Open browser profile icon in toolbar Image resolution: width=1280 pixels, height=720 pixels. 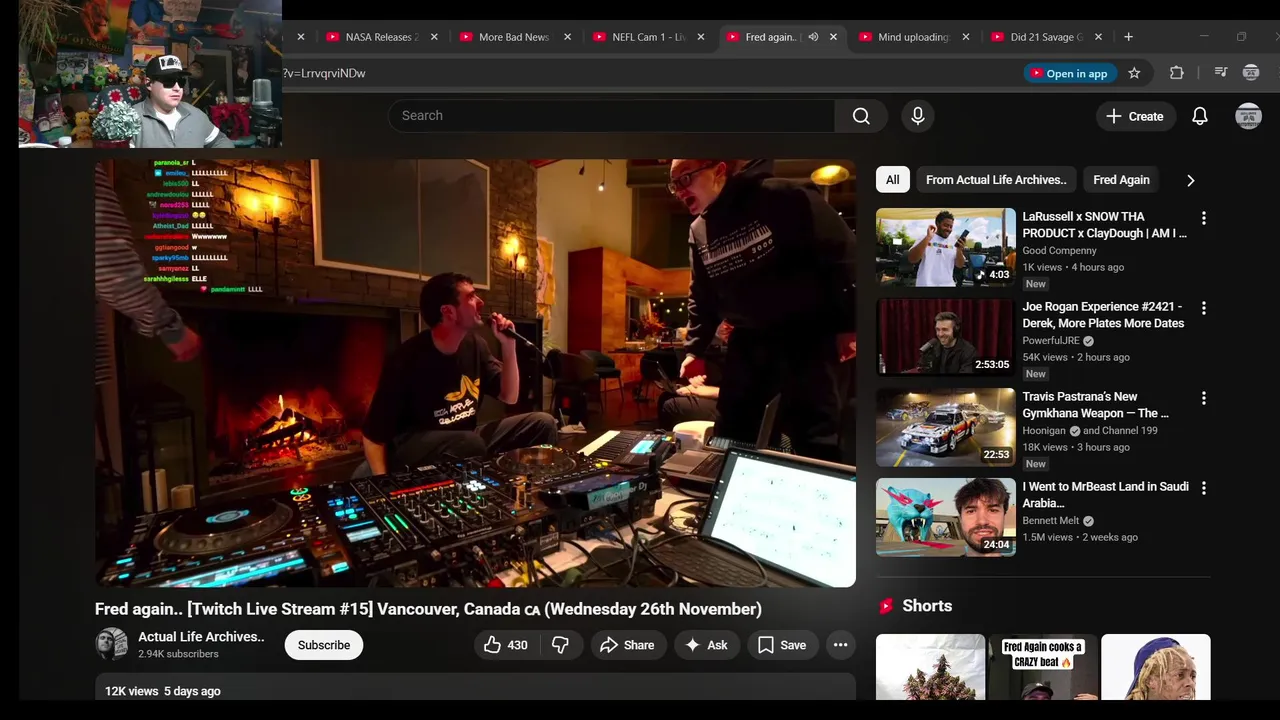(1250, 73)
